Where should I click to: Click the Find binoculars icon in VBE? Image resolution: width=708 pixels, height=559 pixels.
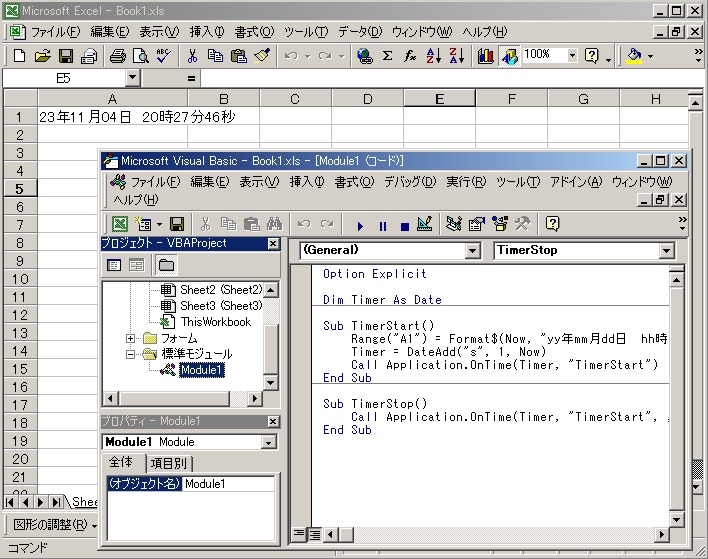275,224
